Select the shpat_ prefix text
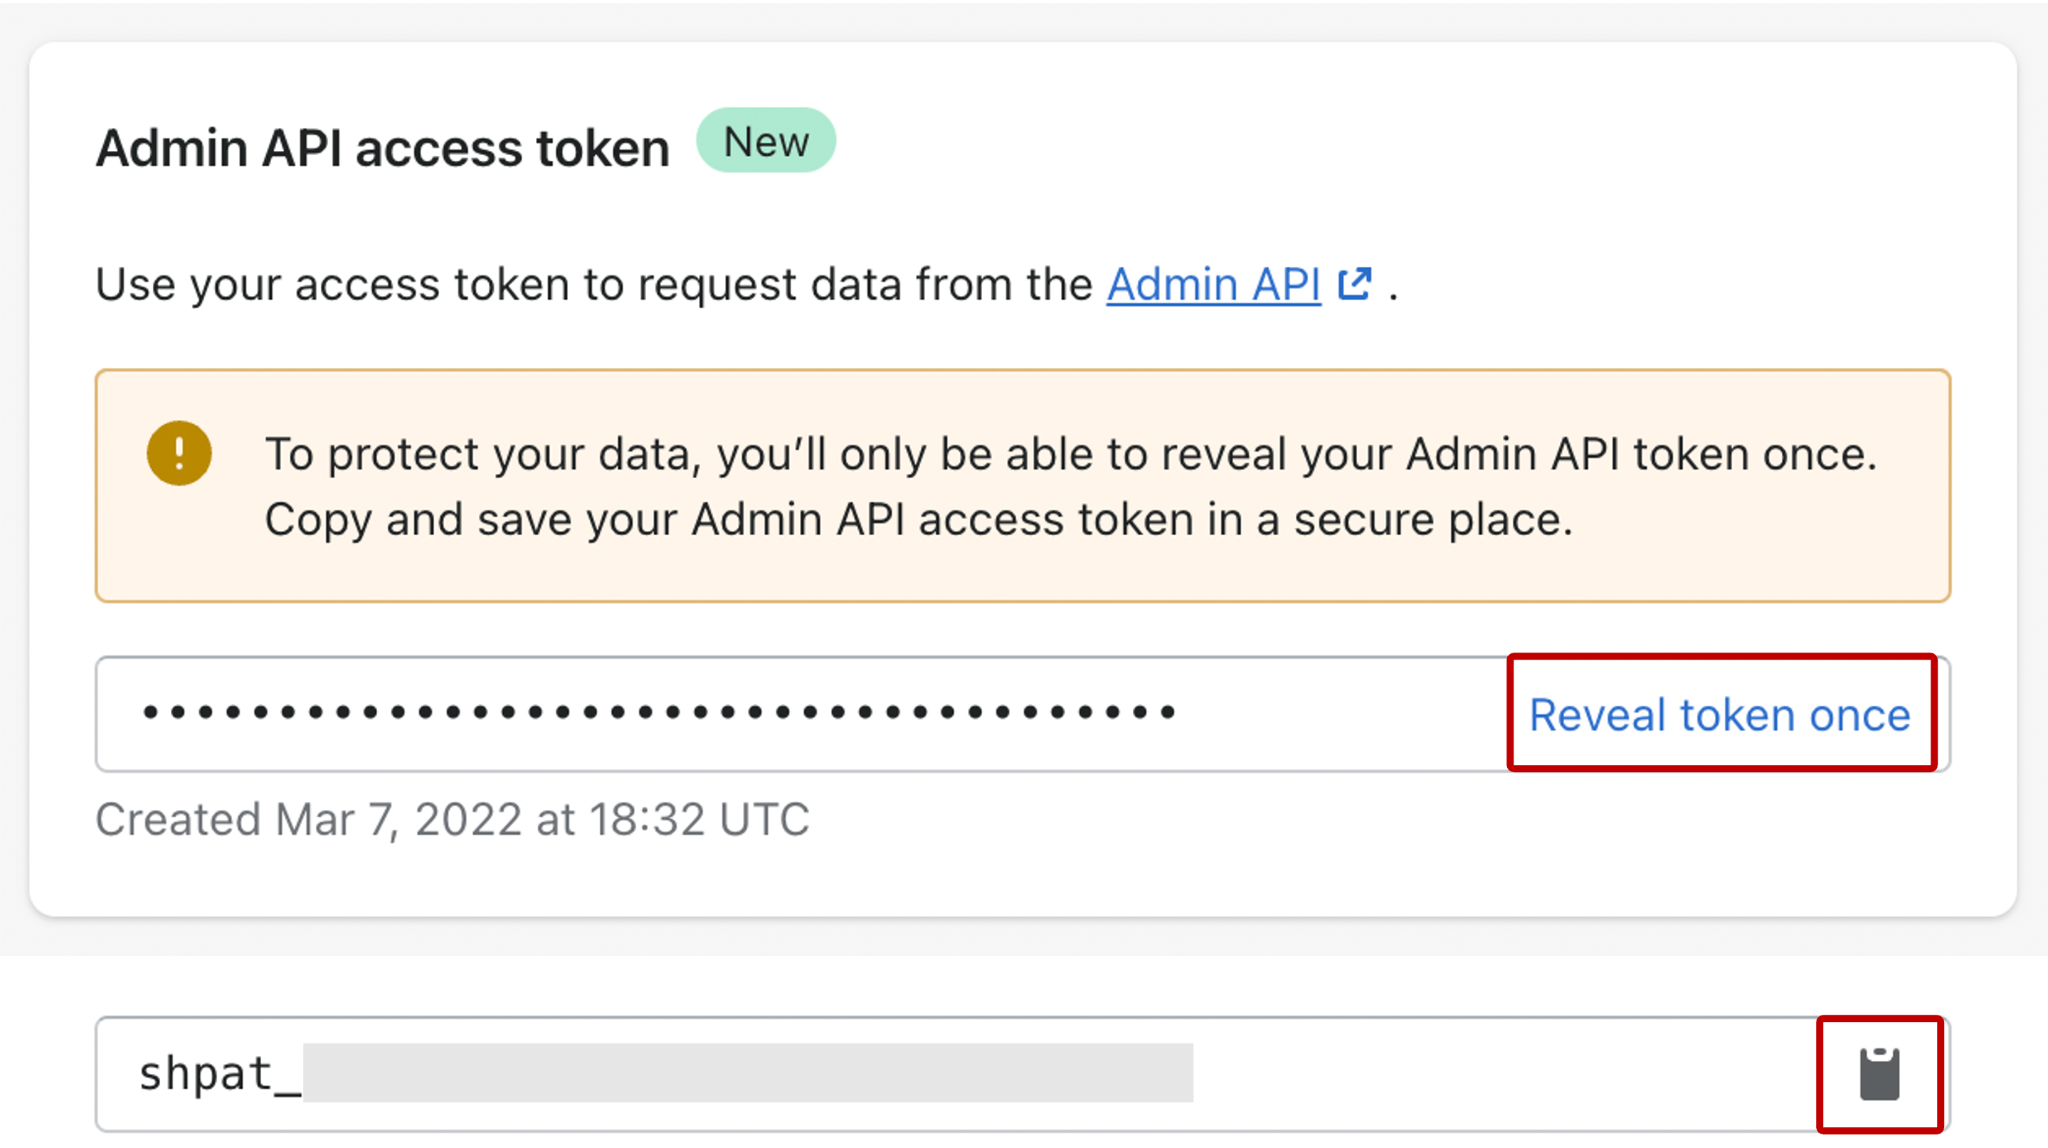The height and width of the screenshot is (1148, 2048). pyautogui.click(x=219, y=1074)
